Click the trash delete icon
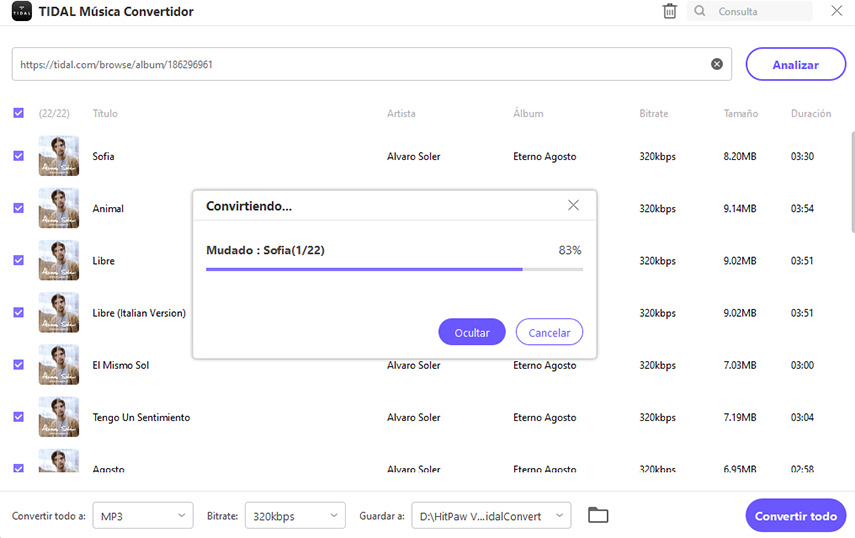The image size is (855, 538). pos(670,11)
